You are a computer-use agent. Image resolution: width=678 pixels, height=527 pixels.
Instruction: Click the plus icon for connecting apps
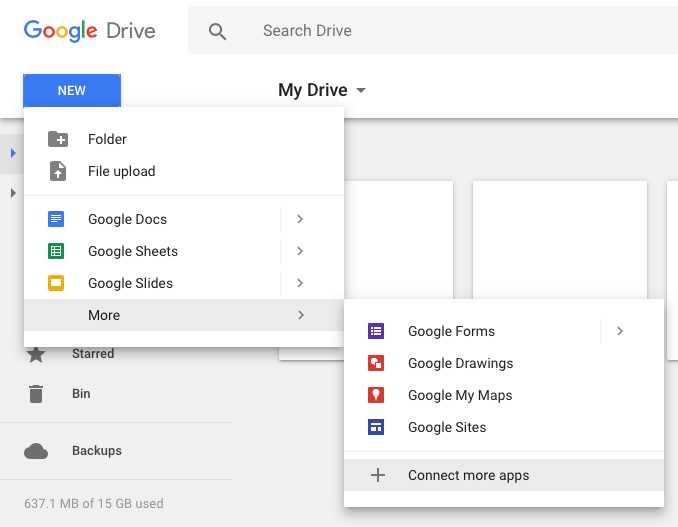tap(377, 475)
